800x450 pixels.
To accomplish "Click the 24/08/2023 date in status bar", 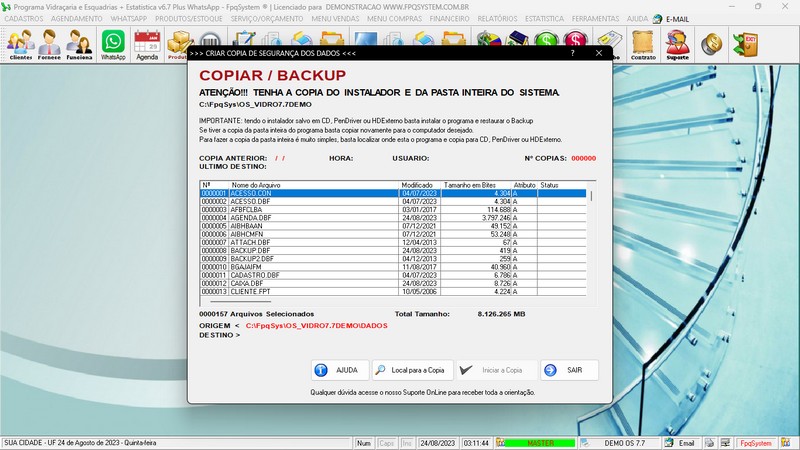I will coord(437,443).
